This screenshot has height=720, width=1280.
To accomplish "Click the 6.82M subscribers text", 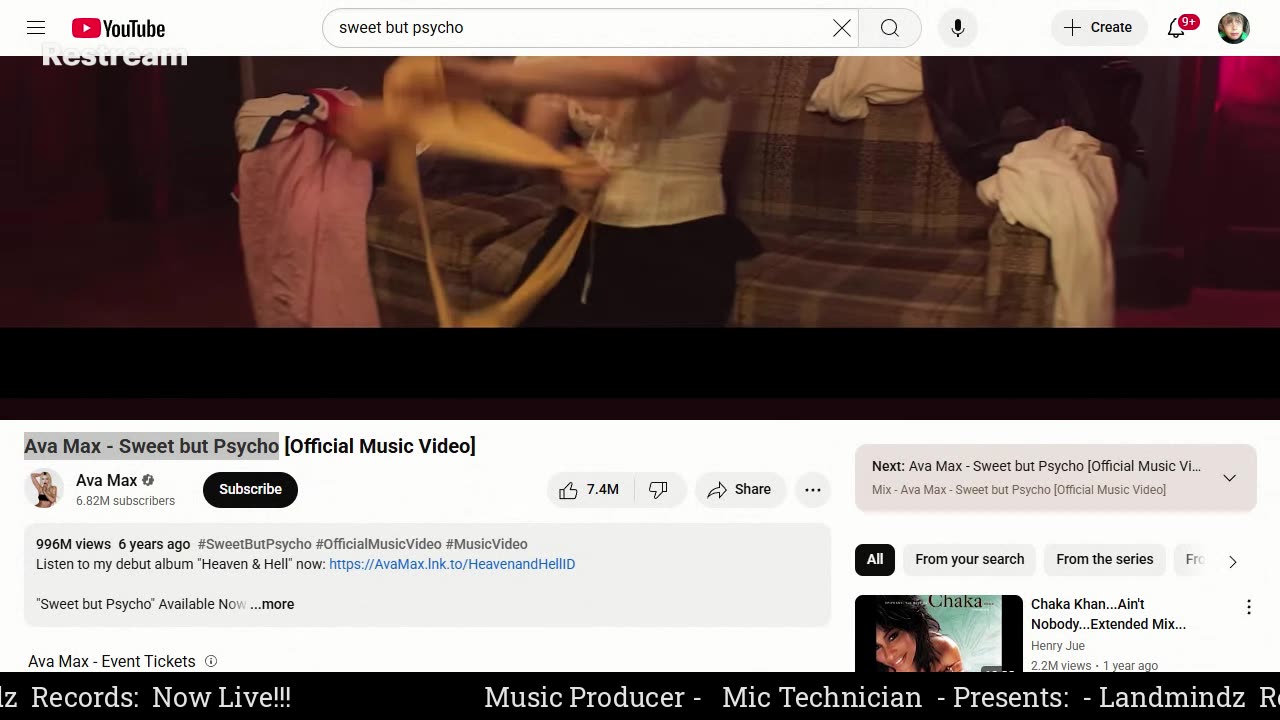I will pyautogui.click(x=125, y=501).
